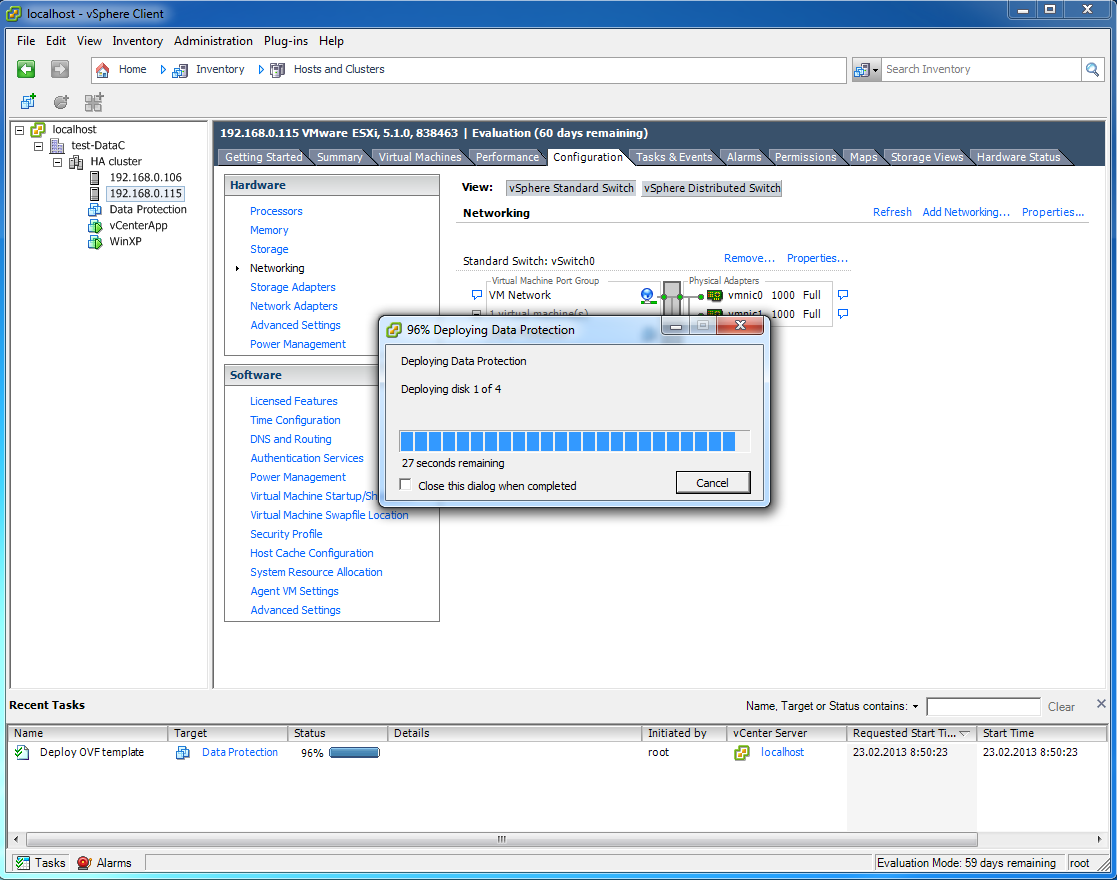Screen dimensions: 1117x880
Task: Click the Inventory breadcrumb arrow
Action: tap(261, 69)
